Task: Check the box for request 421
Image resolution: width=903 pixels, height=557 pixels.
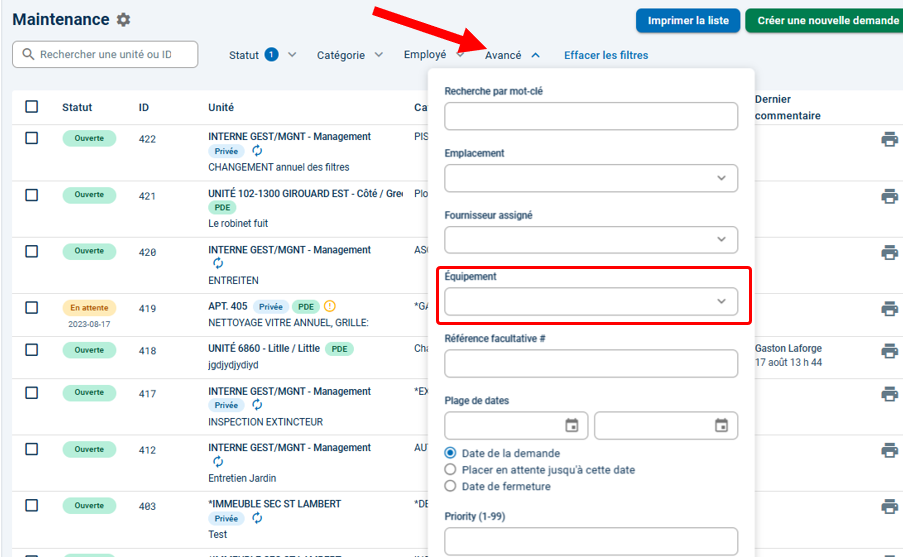Action: [32, 195]
